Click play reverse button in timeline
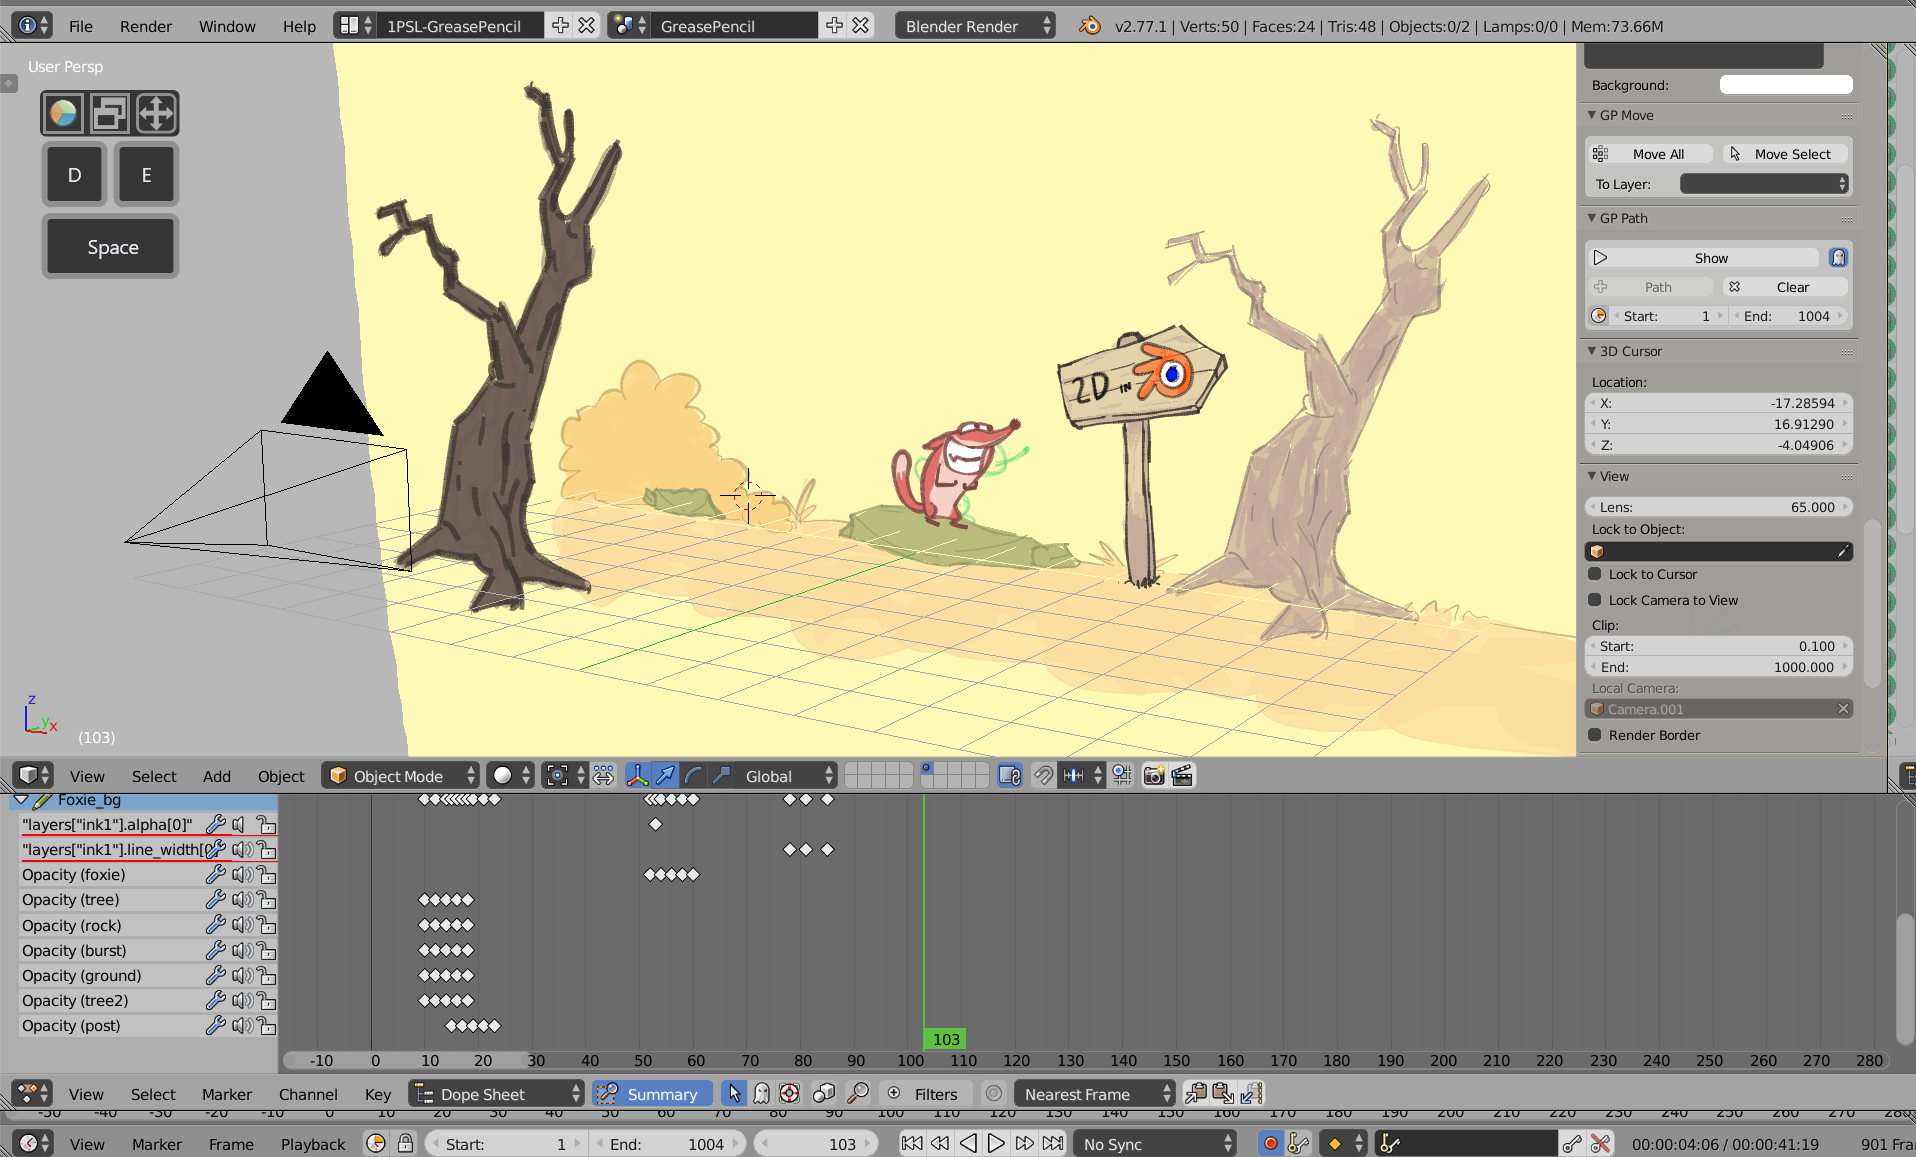The height and width of the screenshot is (1157, 1916). coord(968,1143)
